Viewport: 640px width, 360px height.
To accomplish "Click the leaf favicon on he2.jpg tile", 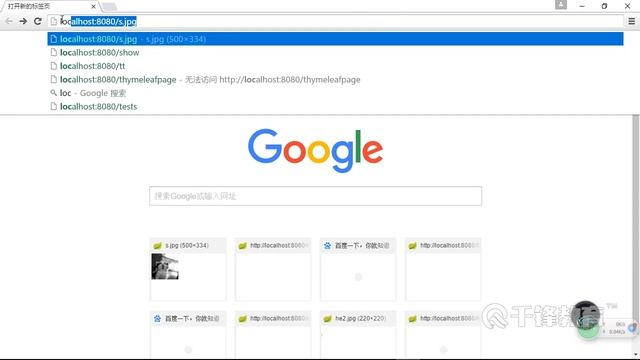I will (x=327, y=318).
